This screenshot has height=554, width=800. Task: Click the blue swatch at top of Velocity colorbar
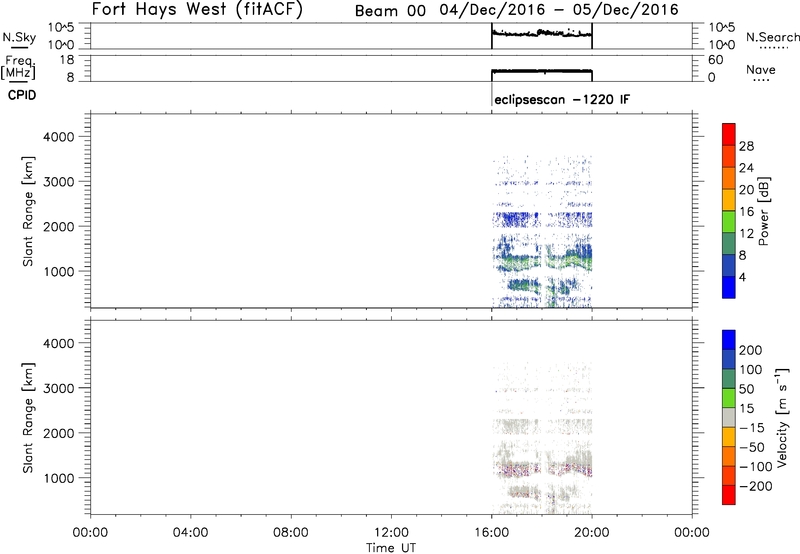(729, 340)
